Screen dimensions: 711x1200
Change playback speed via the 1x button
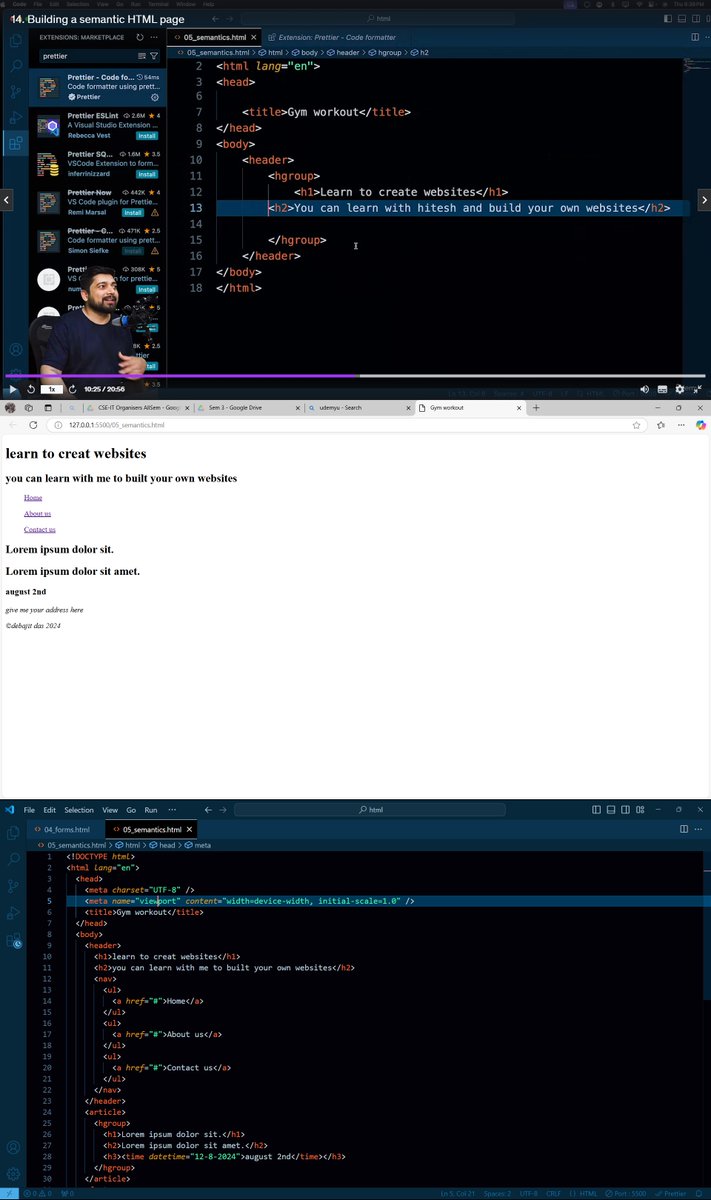click(x=52, y=389)
